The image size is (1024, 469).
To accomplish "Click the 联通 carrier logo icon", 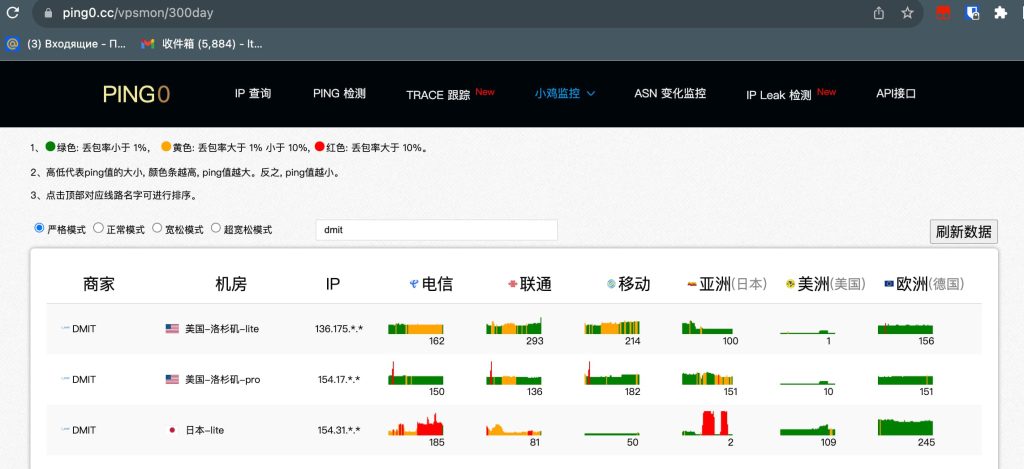I will pyautogui.click(x=513, y=284).
